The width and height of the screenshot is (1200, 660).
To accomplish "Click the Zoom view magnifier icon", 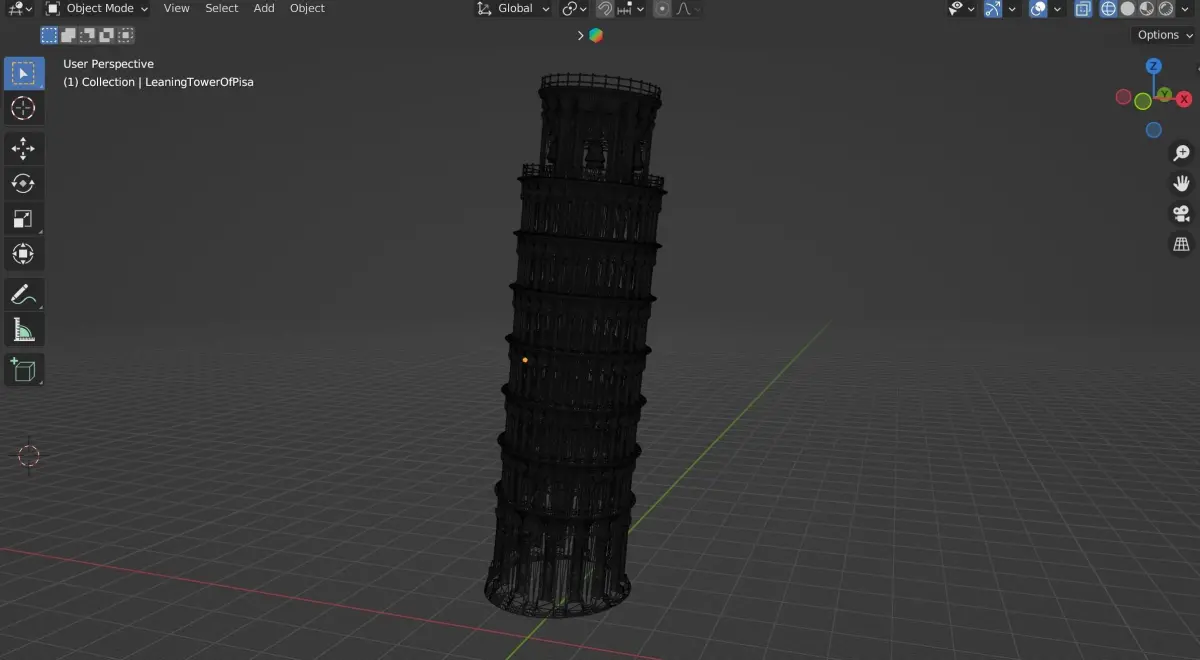I will (1181, 153).
